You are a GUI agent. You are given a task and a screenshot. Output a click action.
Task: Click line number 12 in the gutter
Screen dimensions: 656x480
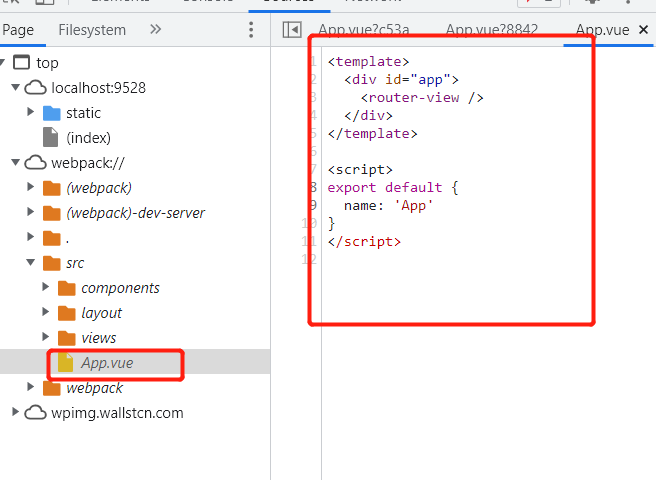[309, 259]
